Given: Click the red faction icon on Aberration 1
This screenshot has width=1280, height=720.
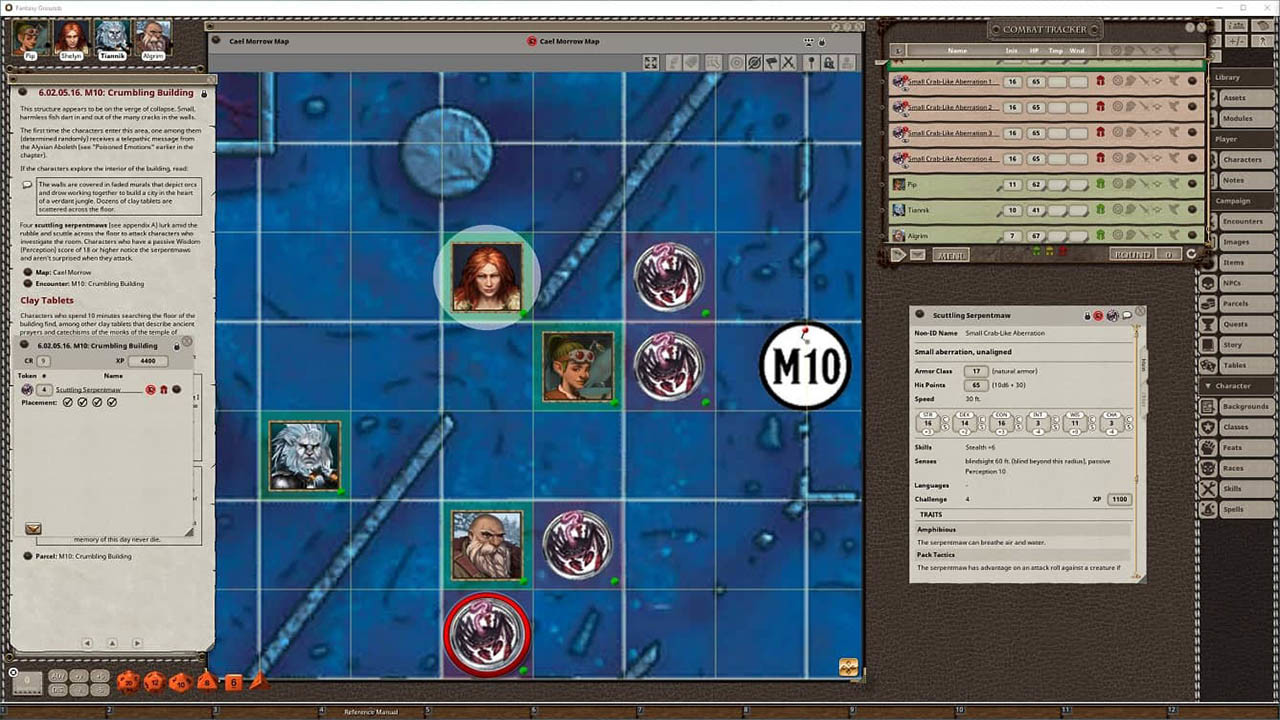Looking at the screenshot, I should (x=1100, y=81).
